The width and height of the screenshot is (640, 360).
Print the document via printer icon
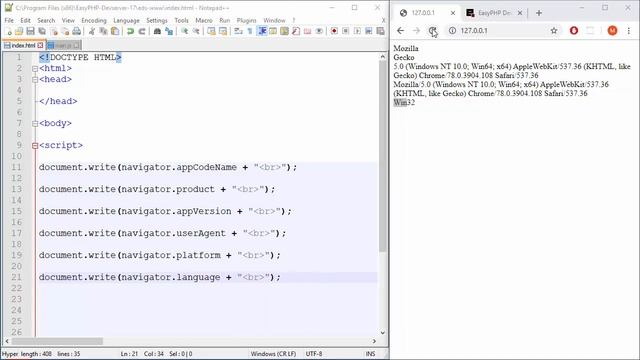(76, 31)
